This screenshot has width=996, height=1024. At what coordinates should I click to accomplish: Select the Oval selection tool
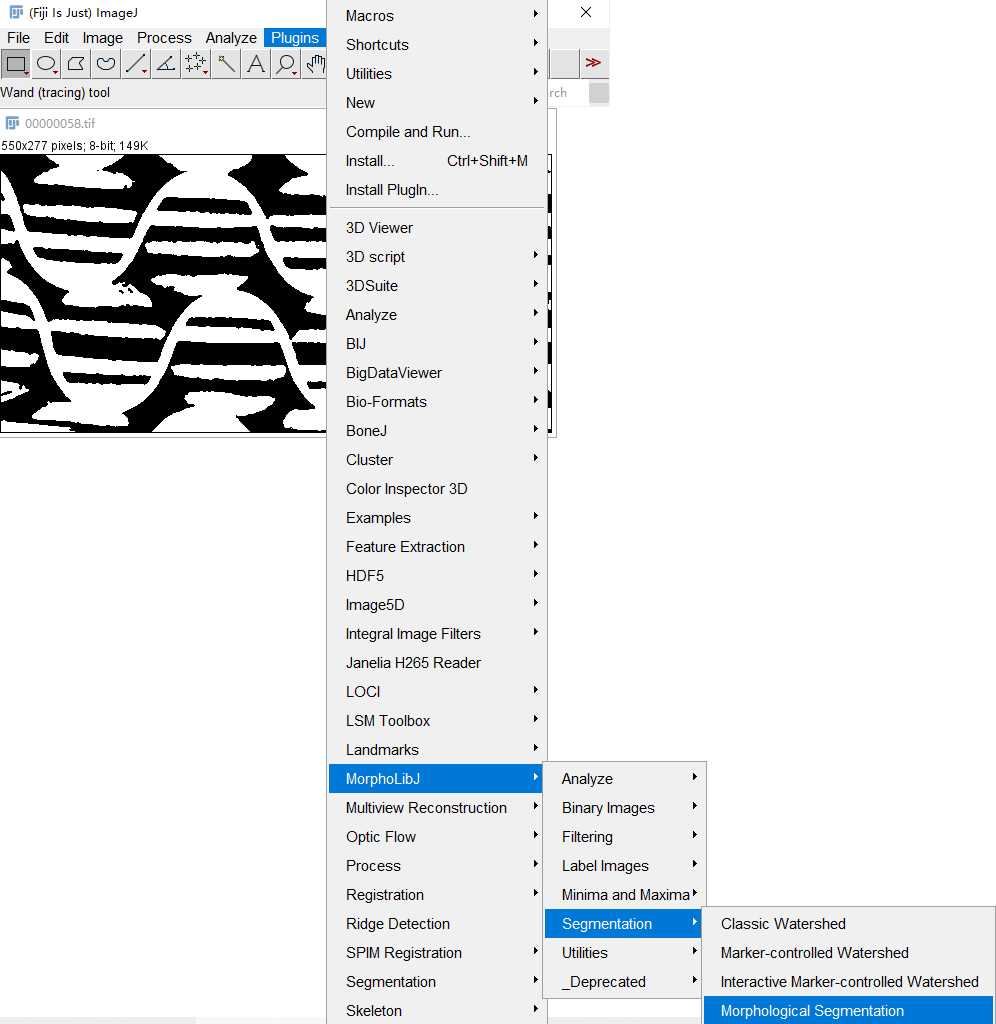(46, 64)
